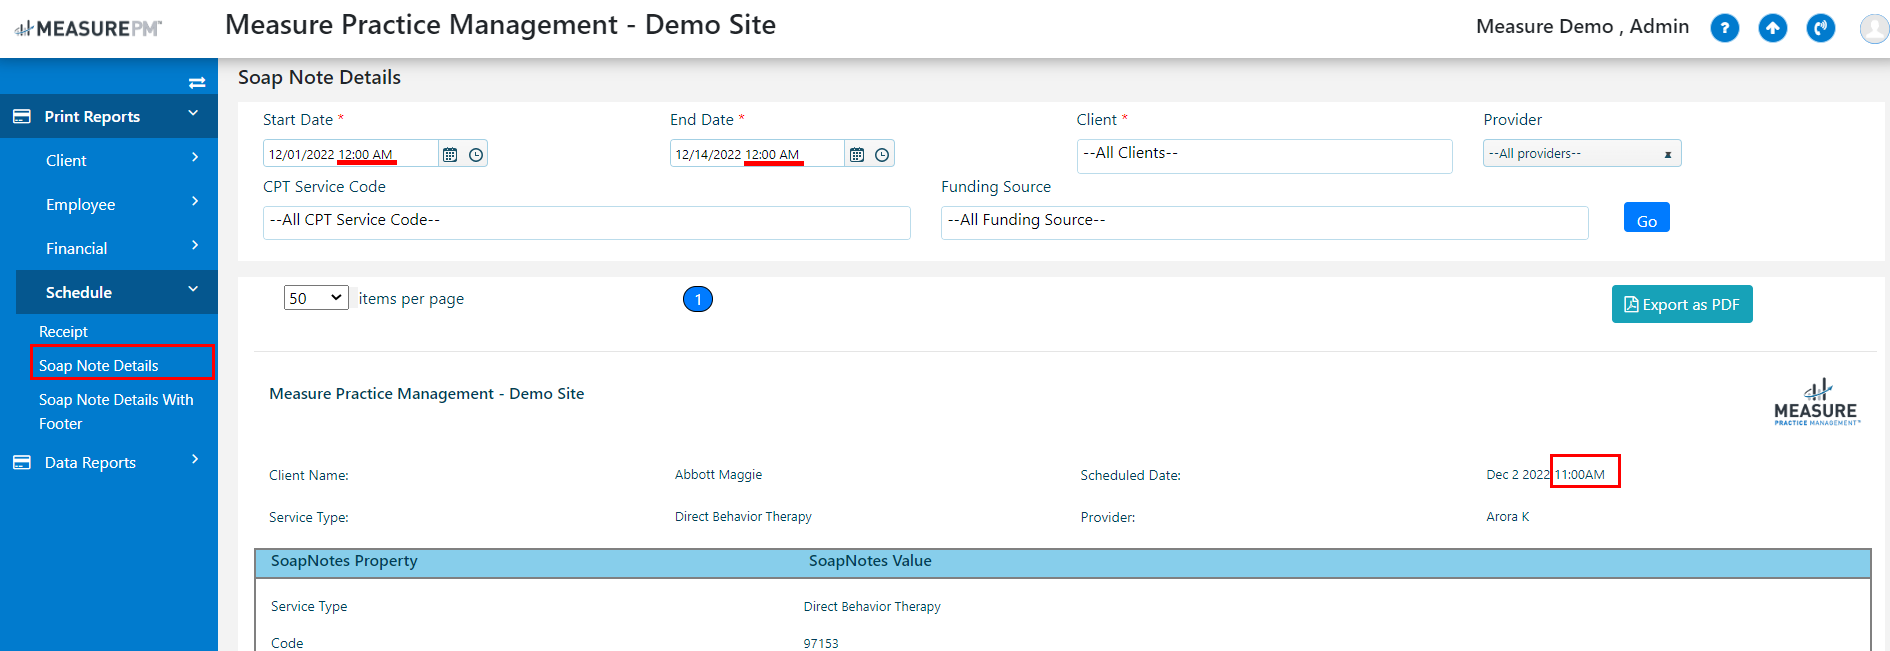1890x651 pixels.
Task: Click the phone call icon in header
Action: click(1820, 28)
